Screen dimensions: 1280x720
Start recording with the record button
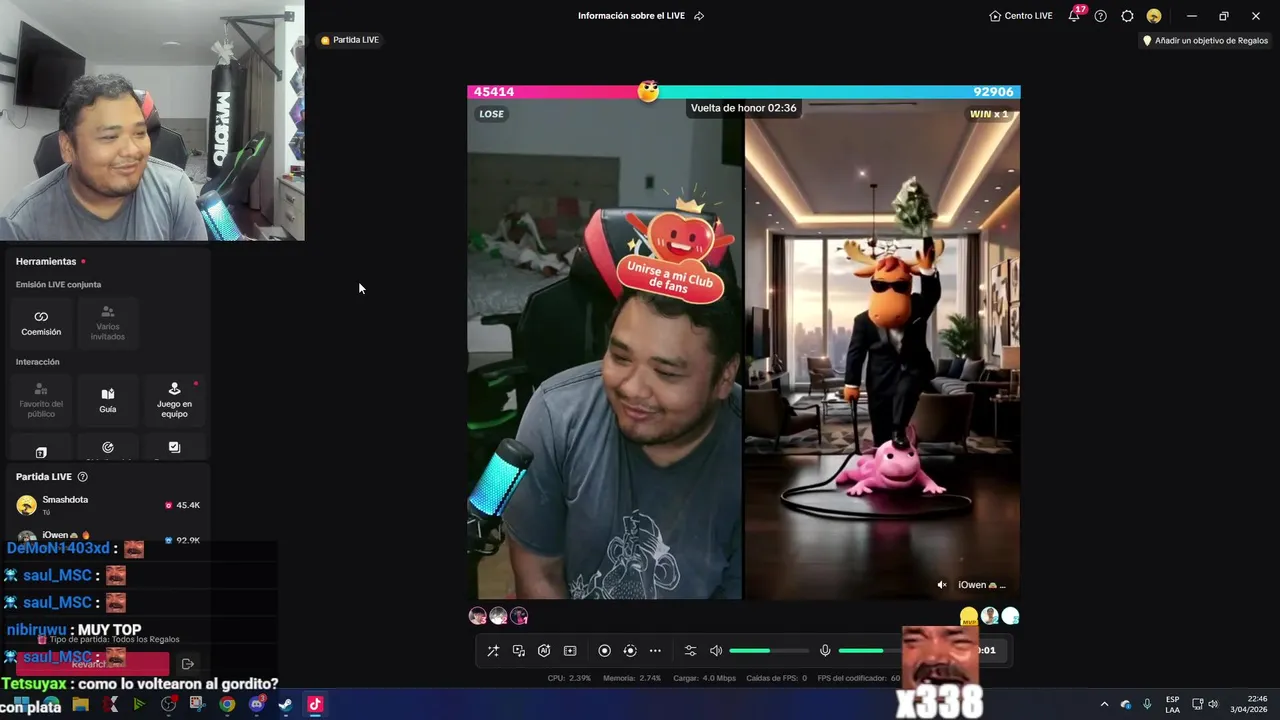[604, 651]
